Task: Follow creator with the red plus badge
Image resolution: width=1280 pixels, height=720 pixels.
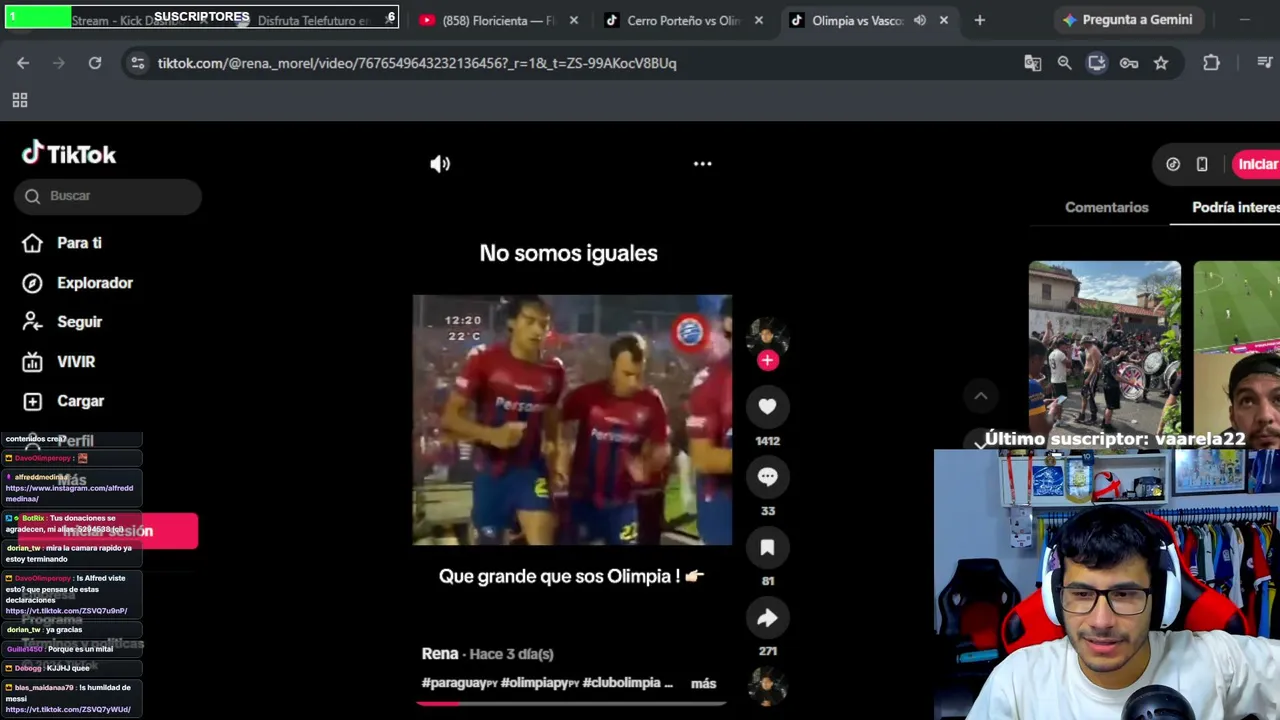Action: [767, 360]
